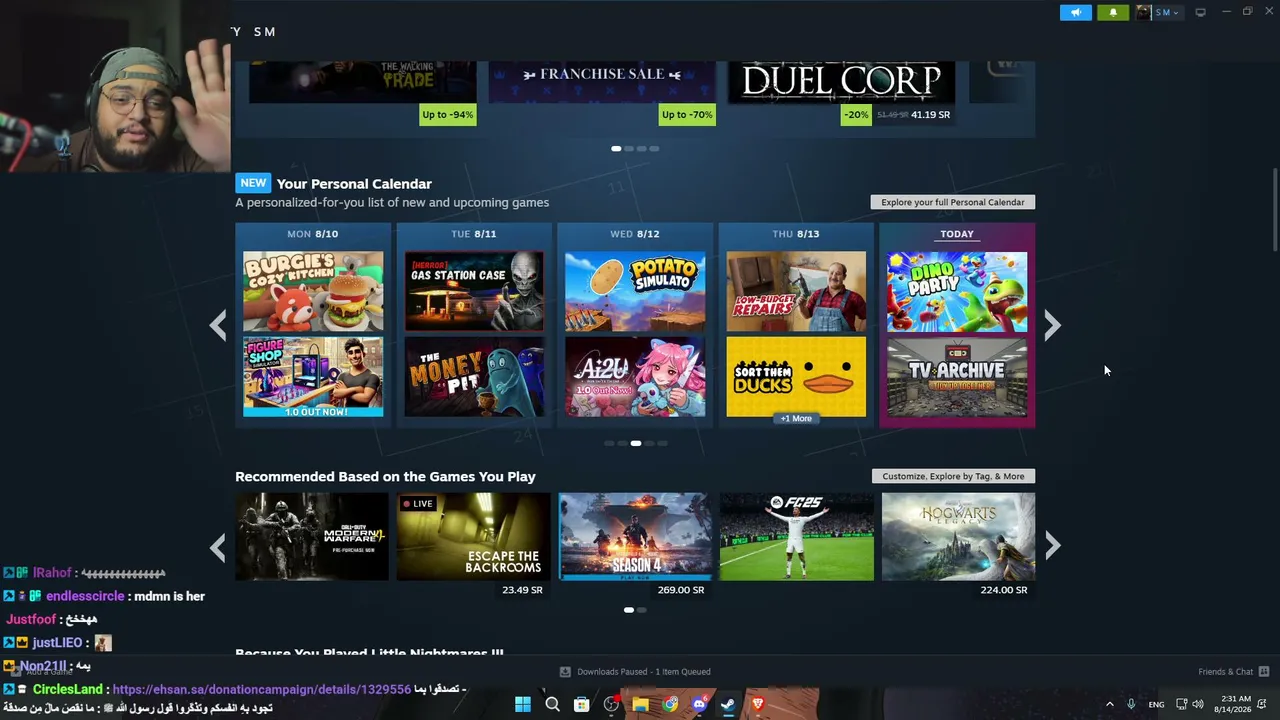Image resolution: width=1280 pixels, height=720 pixels.
Task: Click the Up to -94% discount badge
Action: (448, 115)
